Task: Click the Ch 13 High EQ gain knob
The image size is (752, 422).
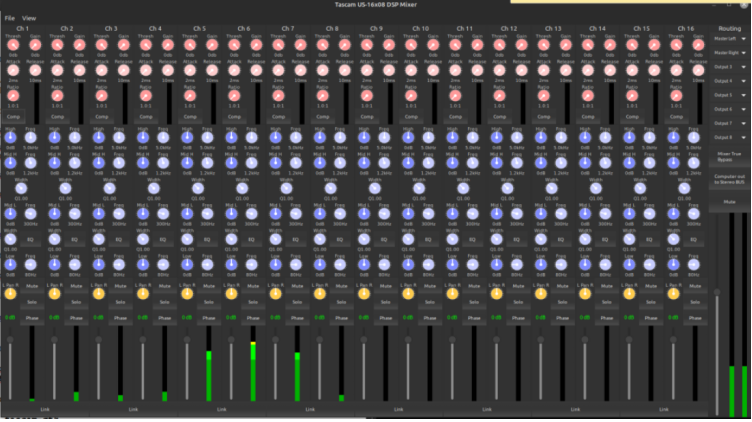Action: [540, 138]
